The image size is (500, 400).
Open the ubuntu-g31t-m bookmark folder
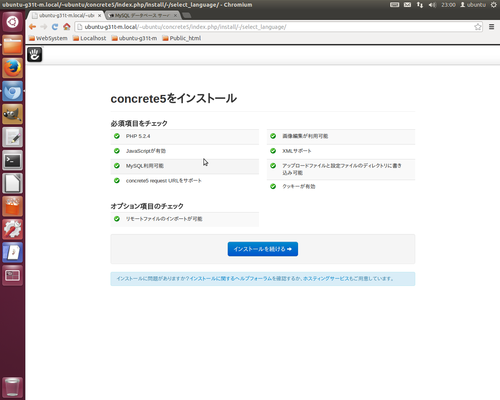click(134, 38)
